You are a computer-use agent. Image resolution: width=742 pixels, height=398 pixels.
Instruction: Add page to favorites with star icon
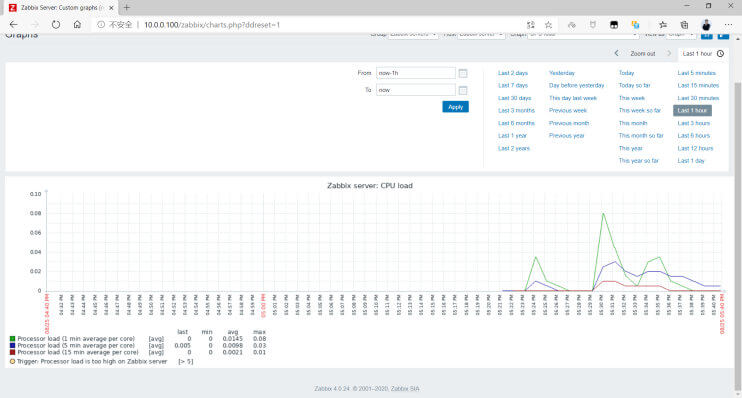pos(548,25)
